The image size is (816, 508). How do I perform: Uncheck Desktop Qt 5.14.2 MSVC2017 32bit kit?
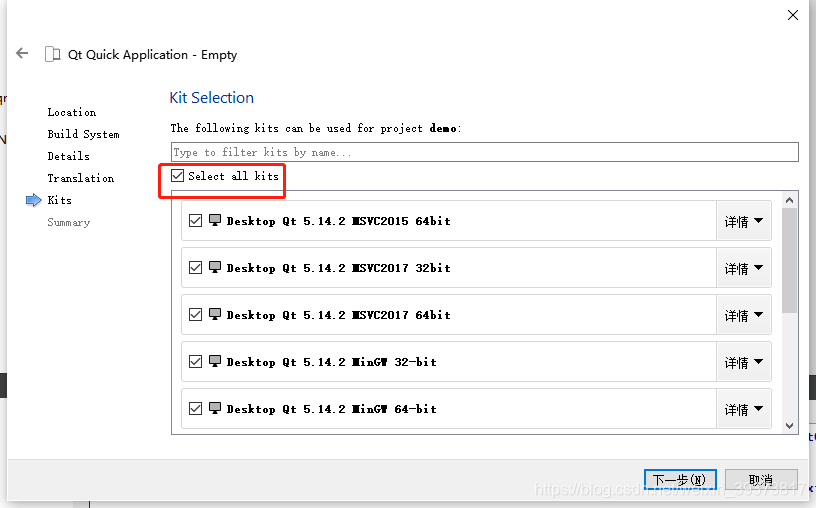[195, 268]
